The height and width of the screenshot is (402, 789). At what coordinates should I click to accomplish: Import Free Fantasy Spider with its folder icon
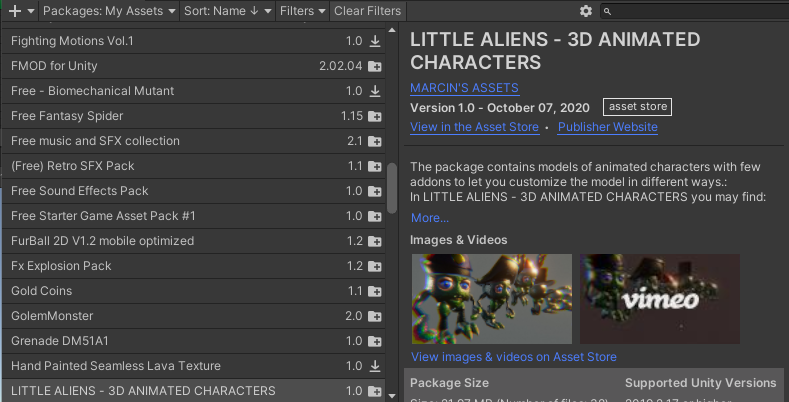tap(374, 116)
